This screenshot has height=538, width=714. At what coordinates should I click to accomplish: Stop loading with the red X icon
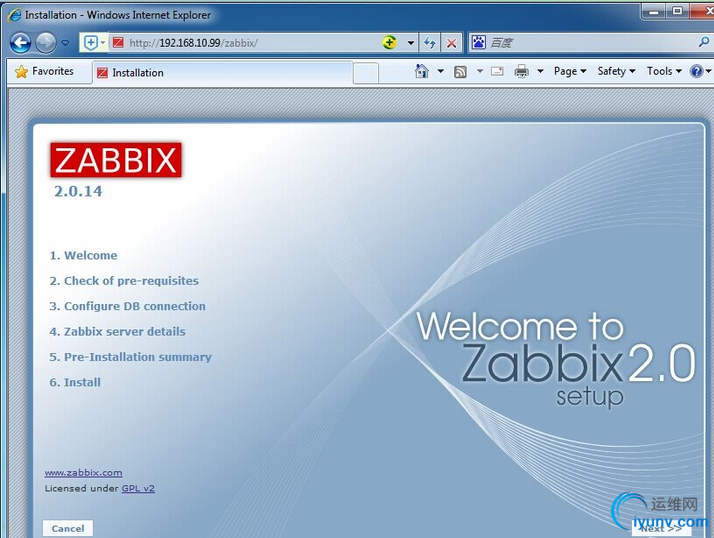pos(451,43)
